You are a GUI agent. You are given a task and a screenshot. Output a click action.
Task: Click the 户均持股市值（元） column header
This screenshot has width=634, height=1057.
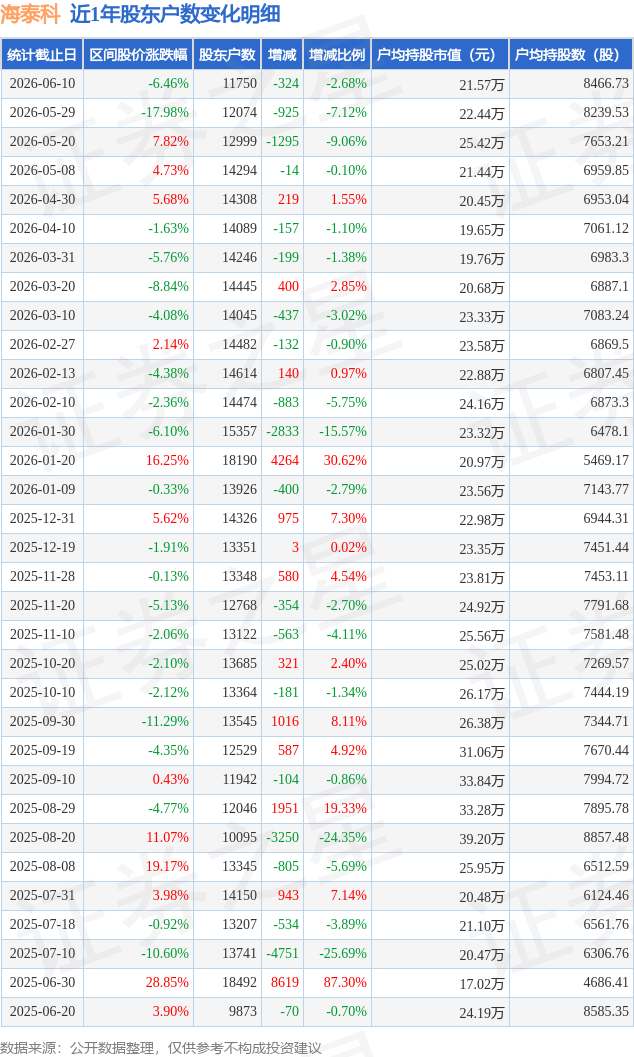(439, 55)
